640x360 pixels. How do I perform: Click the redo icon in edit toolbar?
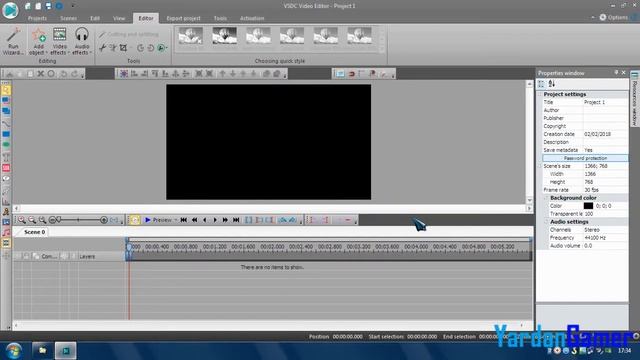coord(74,74)
